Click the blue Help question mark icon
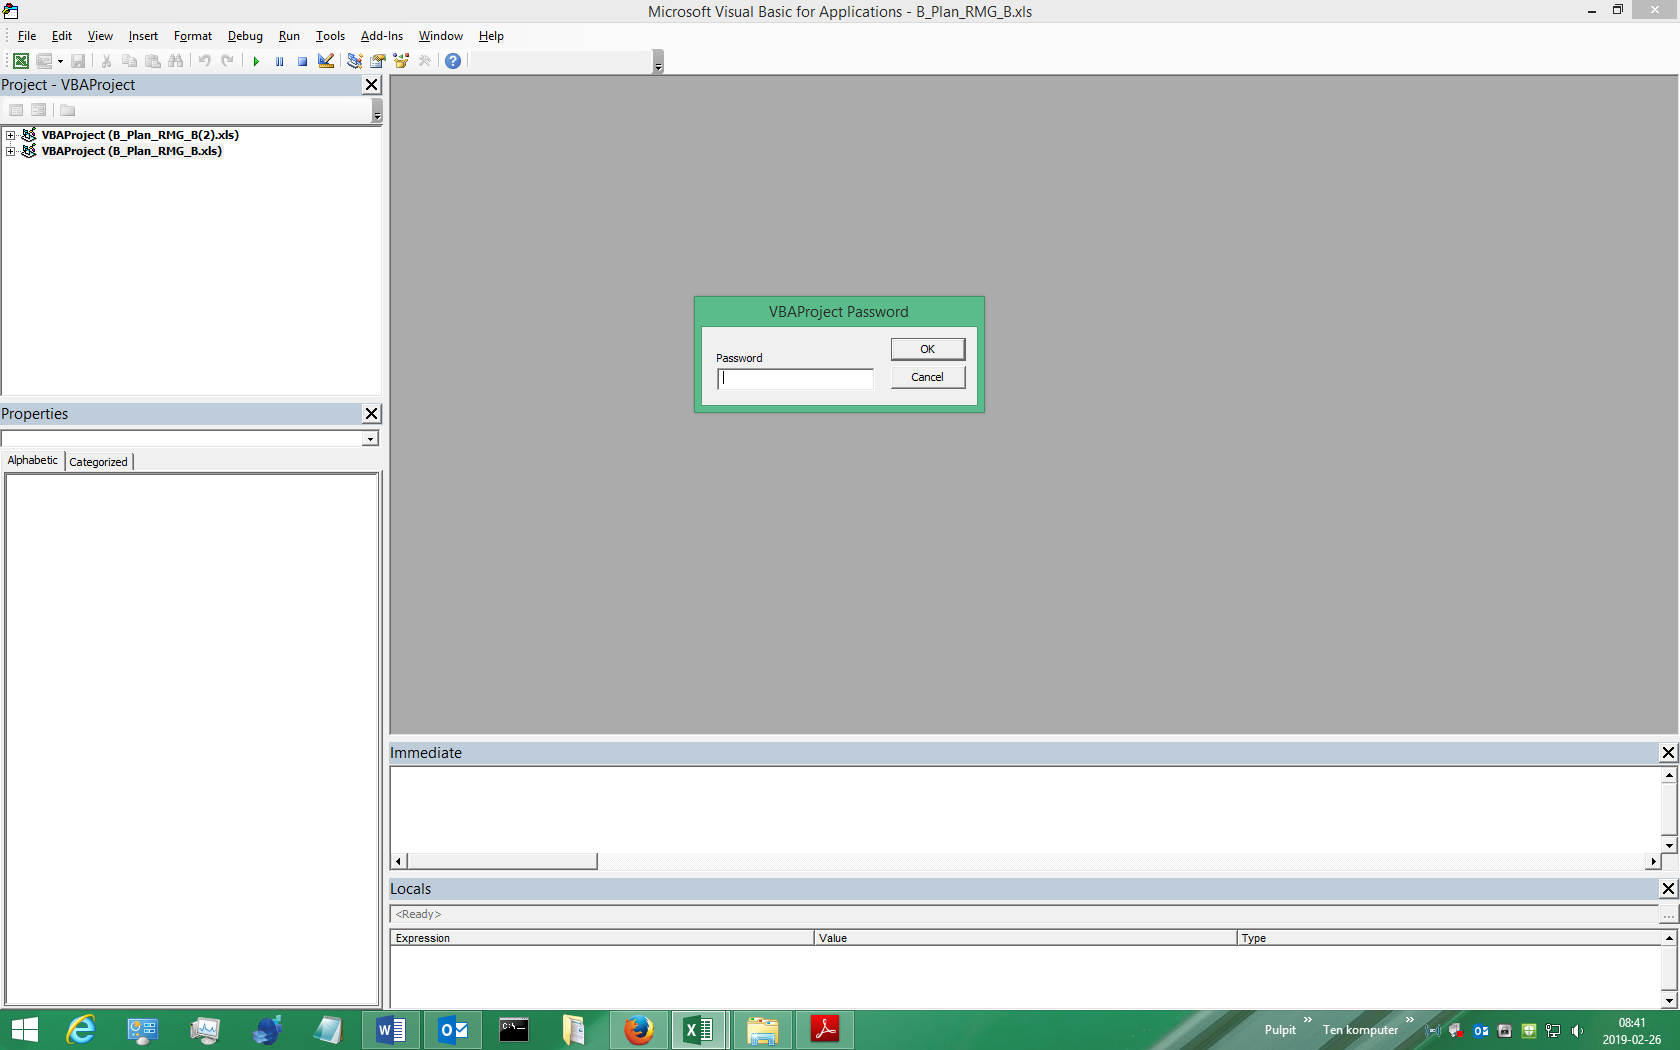Screen dimensions: 1680x1050 (x=453, y=61)
